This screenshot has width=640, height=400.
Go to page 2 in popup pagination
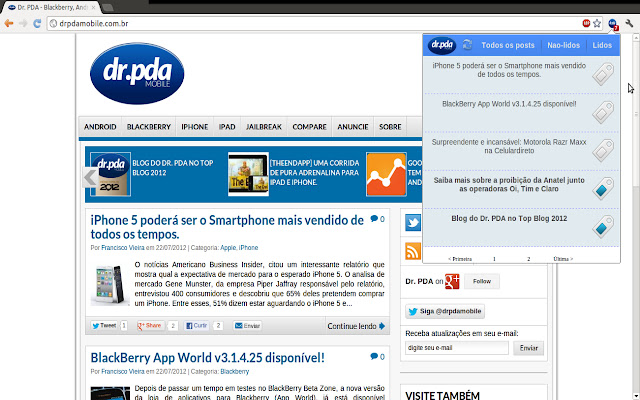coord(529,259)
